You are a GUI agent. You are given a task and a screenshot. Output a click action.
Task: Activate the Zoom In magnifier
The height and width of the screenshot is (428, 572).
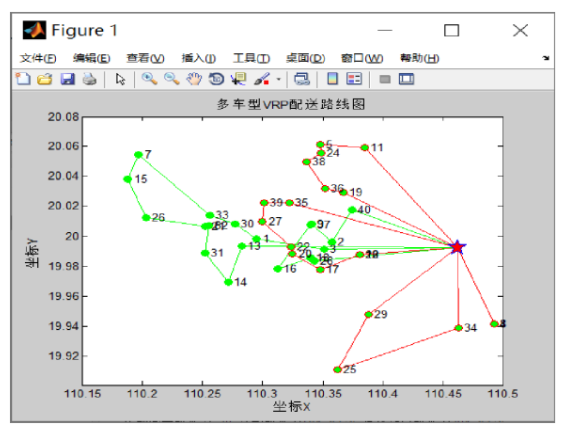(x=149, y=79)
